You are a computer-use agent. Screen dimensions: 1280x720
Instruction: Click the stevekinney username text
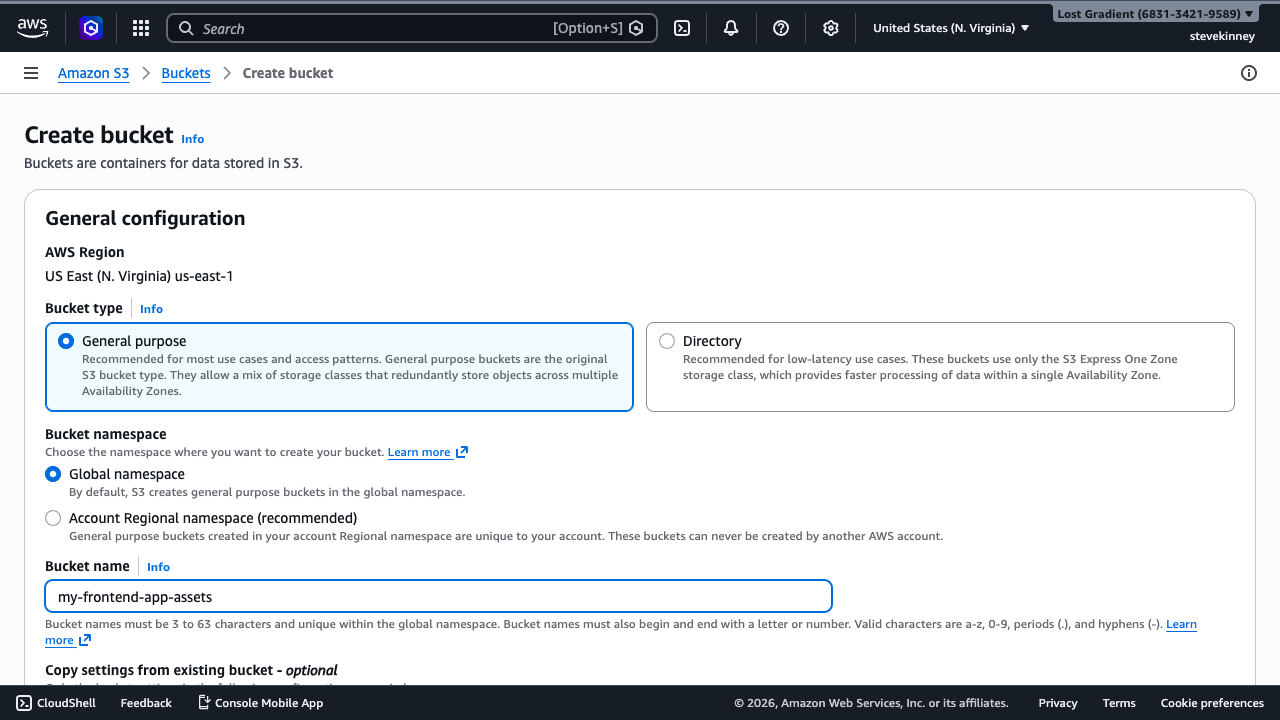coord(1222,36)
